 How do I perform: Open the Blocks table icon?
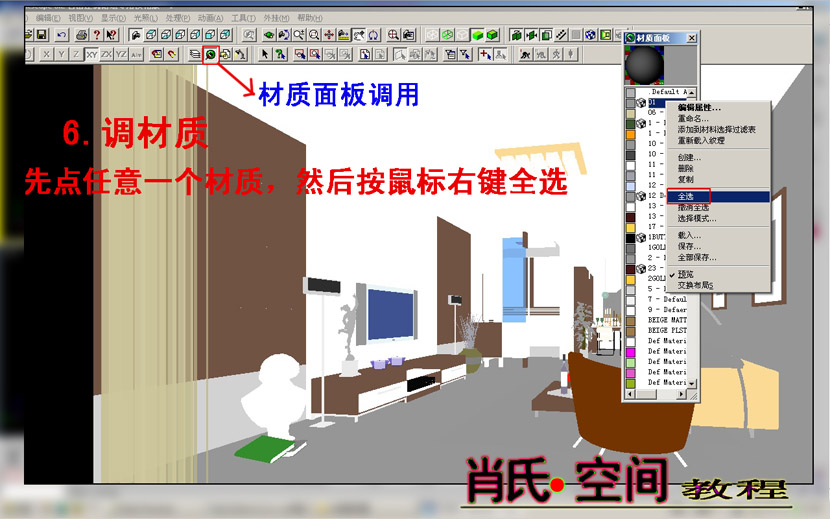click(x=226, y=55)
